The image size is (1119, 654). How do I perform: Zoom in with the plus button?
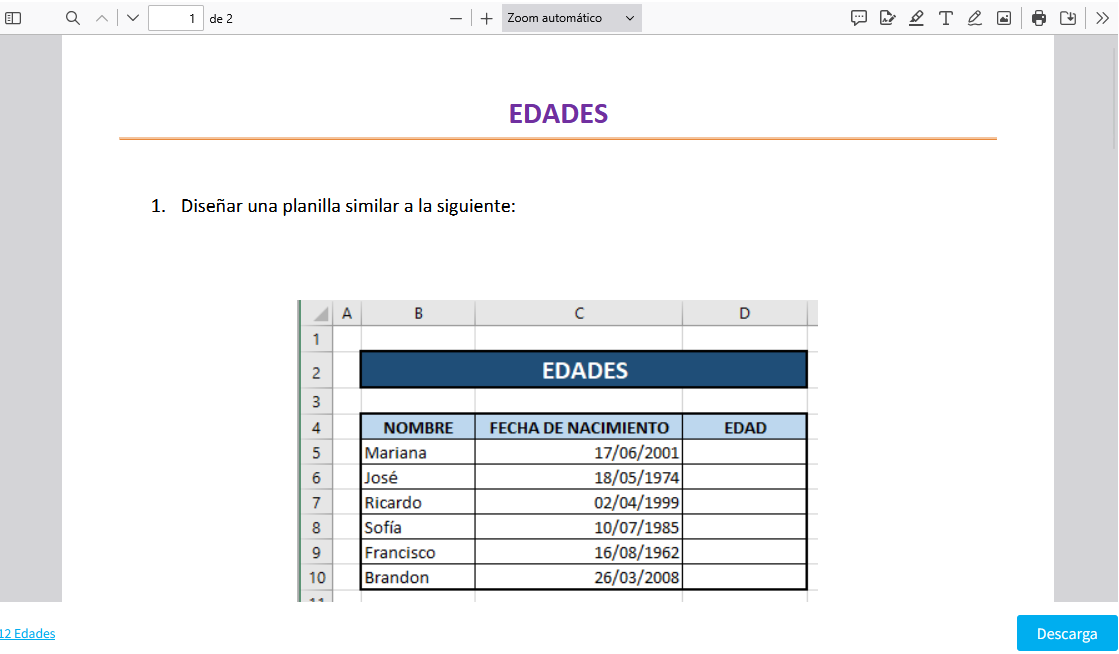486,18
